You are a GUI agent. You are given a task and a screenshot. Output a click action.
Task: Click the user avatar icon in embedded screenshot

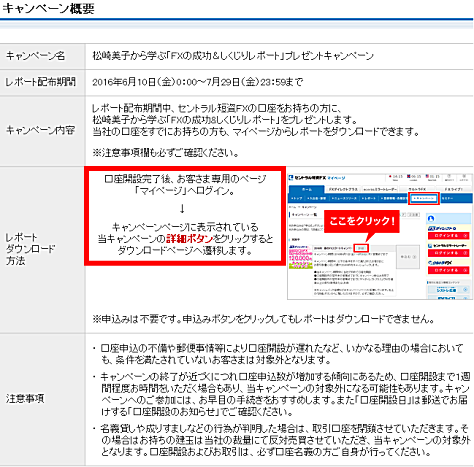(x=431, y=219)
